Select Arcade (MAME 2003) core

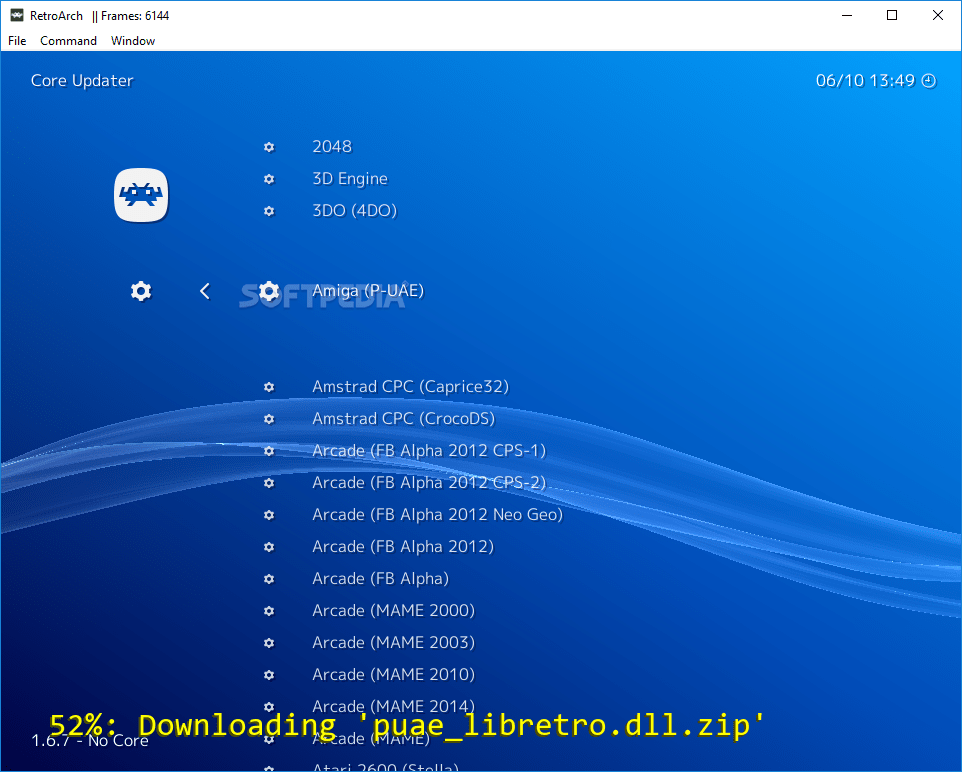(x=393, y=643)
